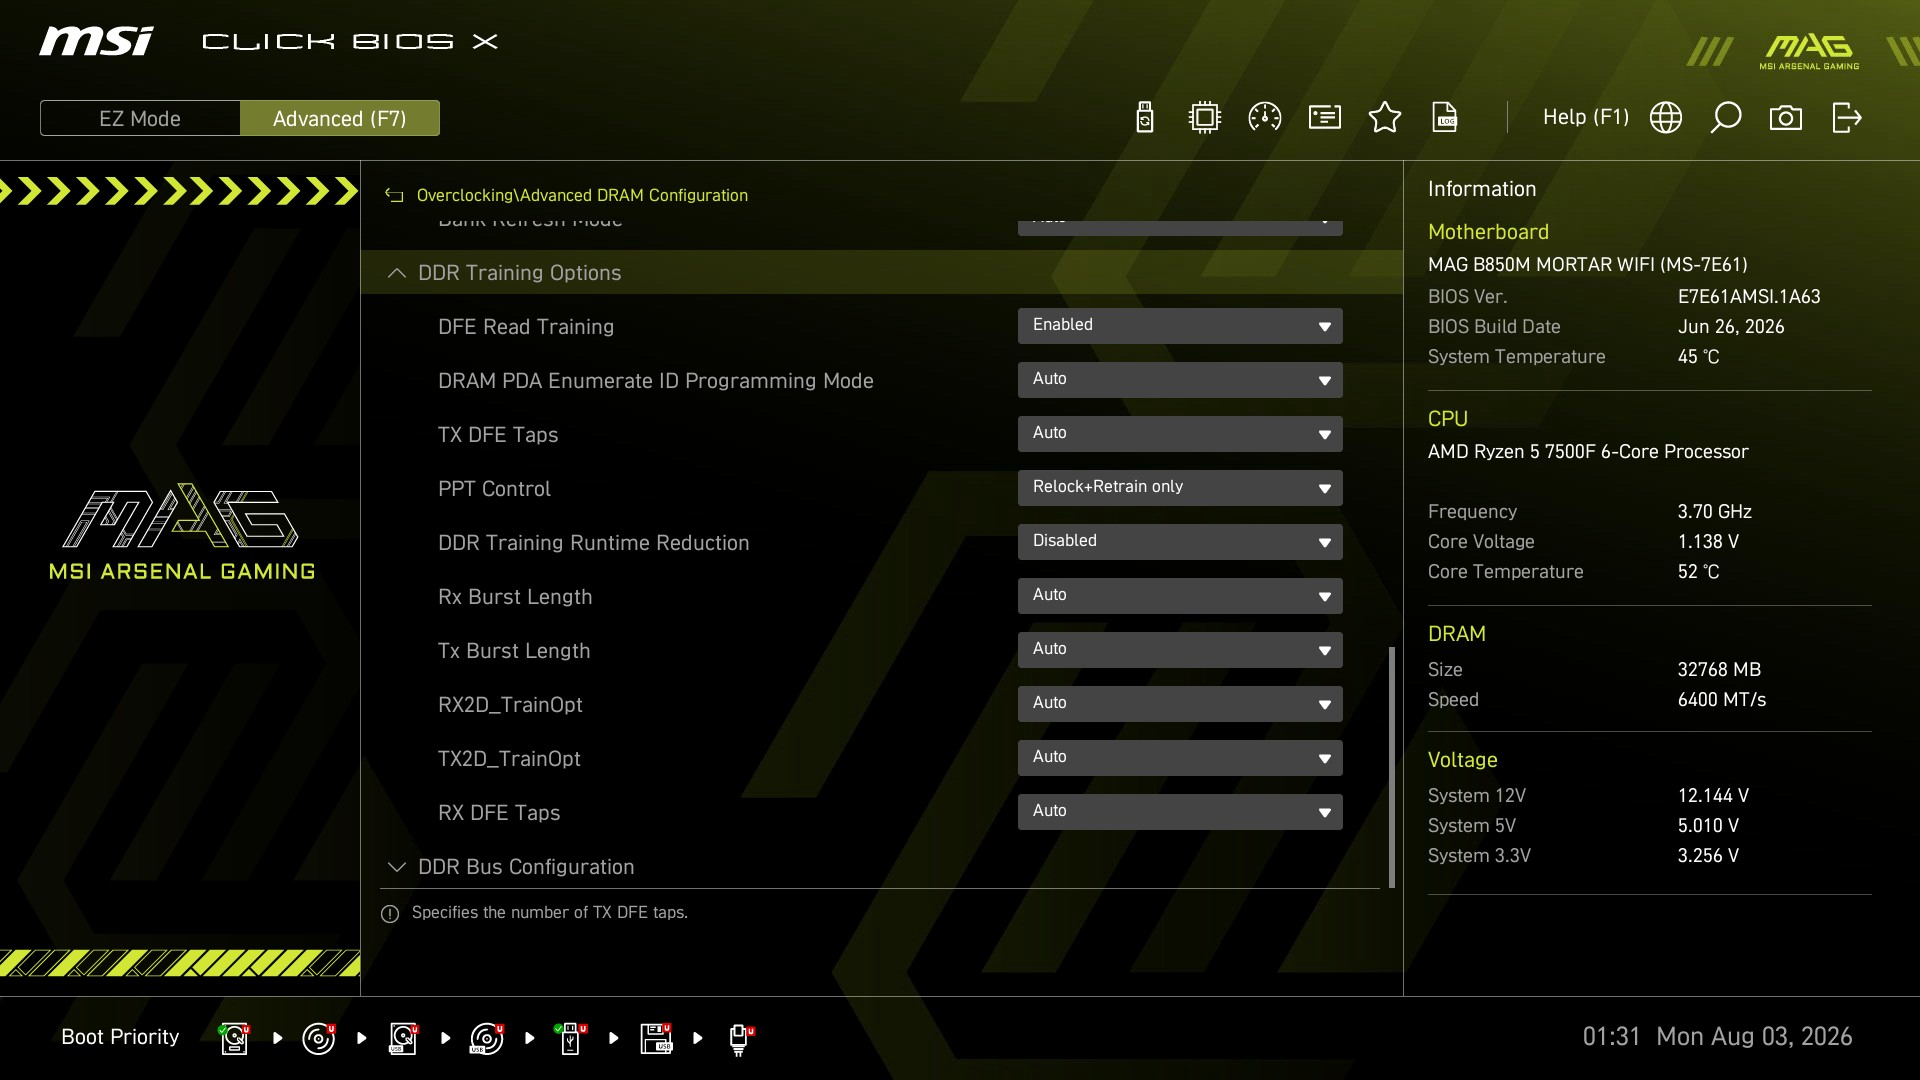Image resolution: width=1920 pixels, height=1080 pixels.
Task: Open search with the magnifier icon
Action: (x=1726, y=118)
